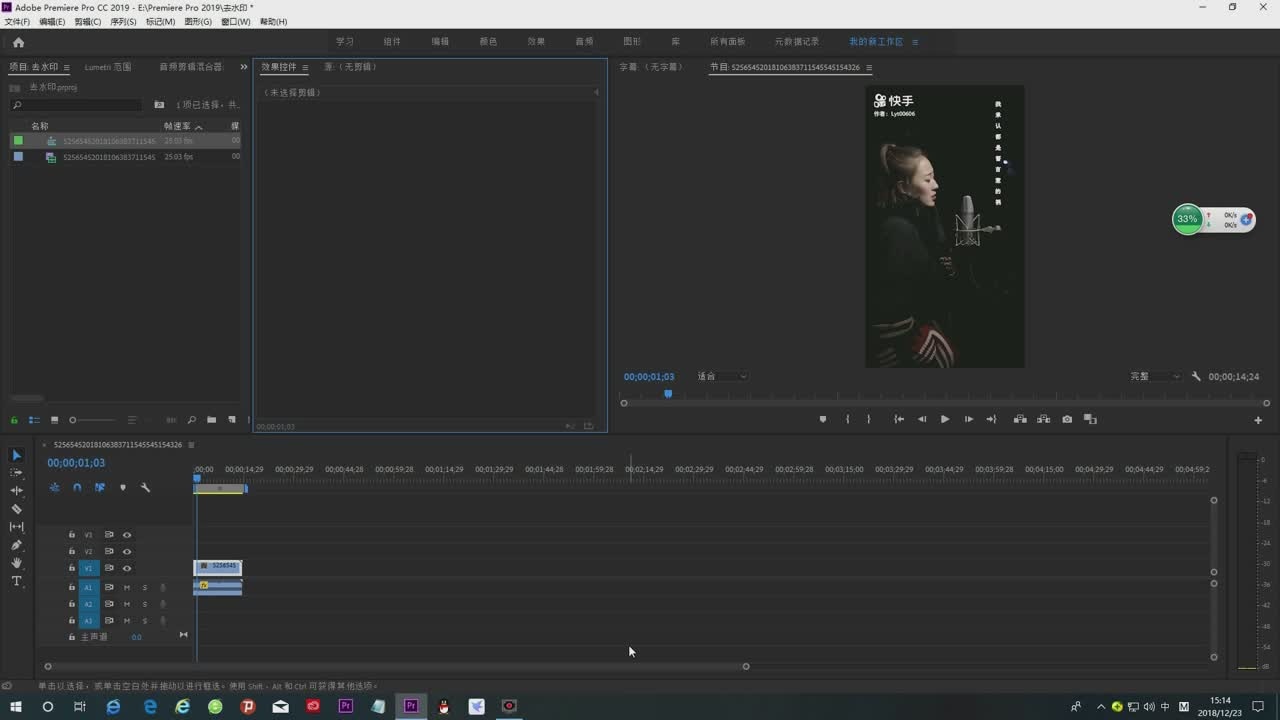
Task: Toggle project read-only lock in project panel
Action: [x=14, y=420]
